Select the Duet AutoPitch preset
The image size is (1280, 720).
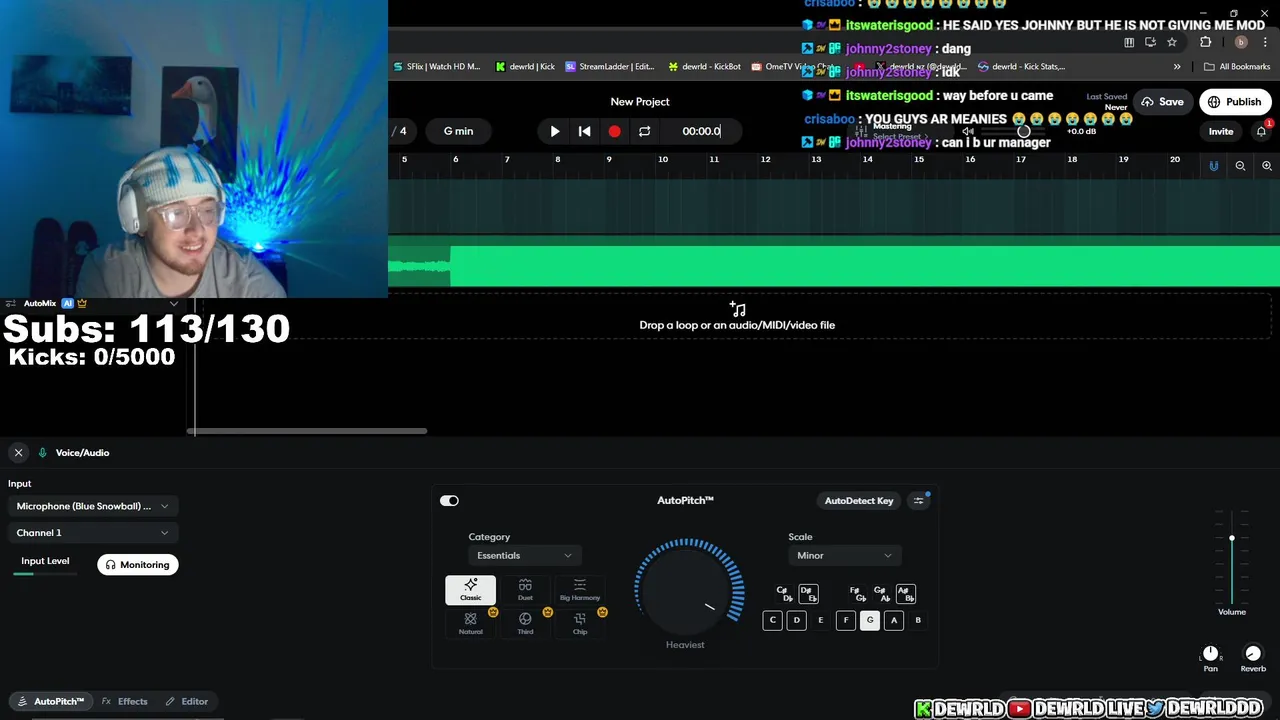[x=525, y=590]
